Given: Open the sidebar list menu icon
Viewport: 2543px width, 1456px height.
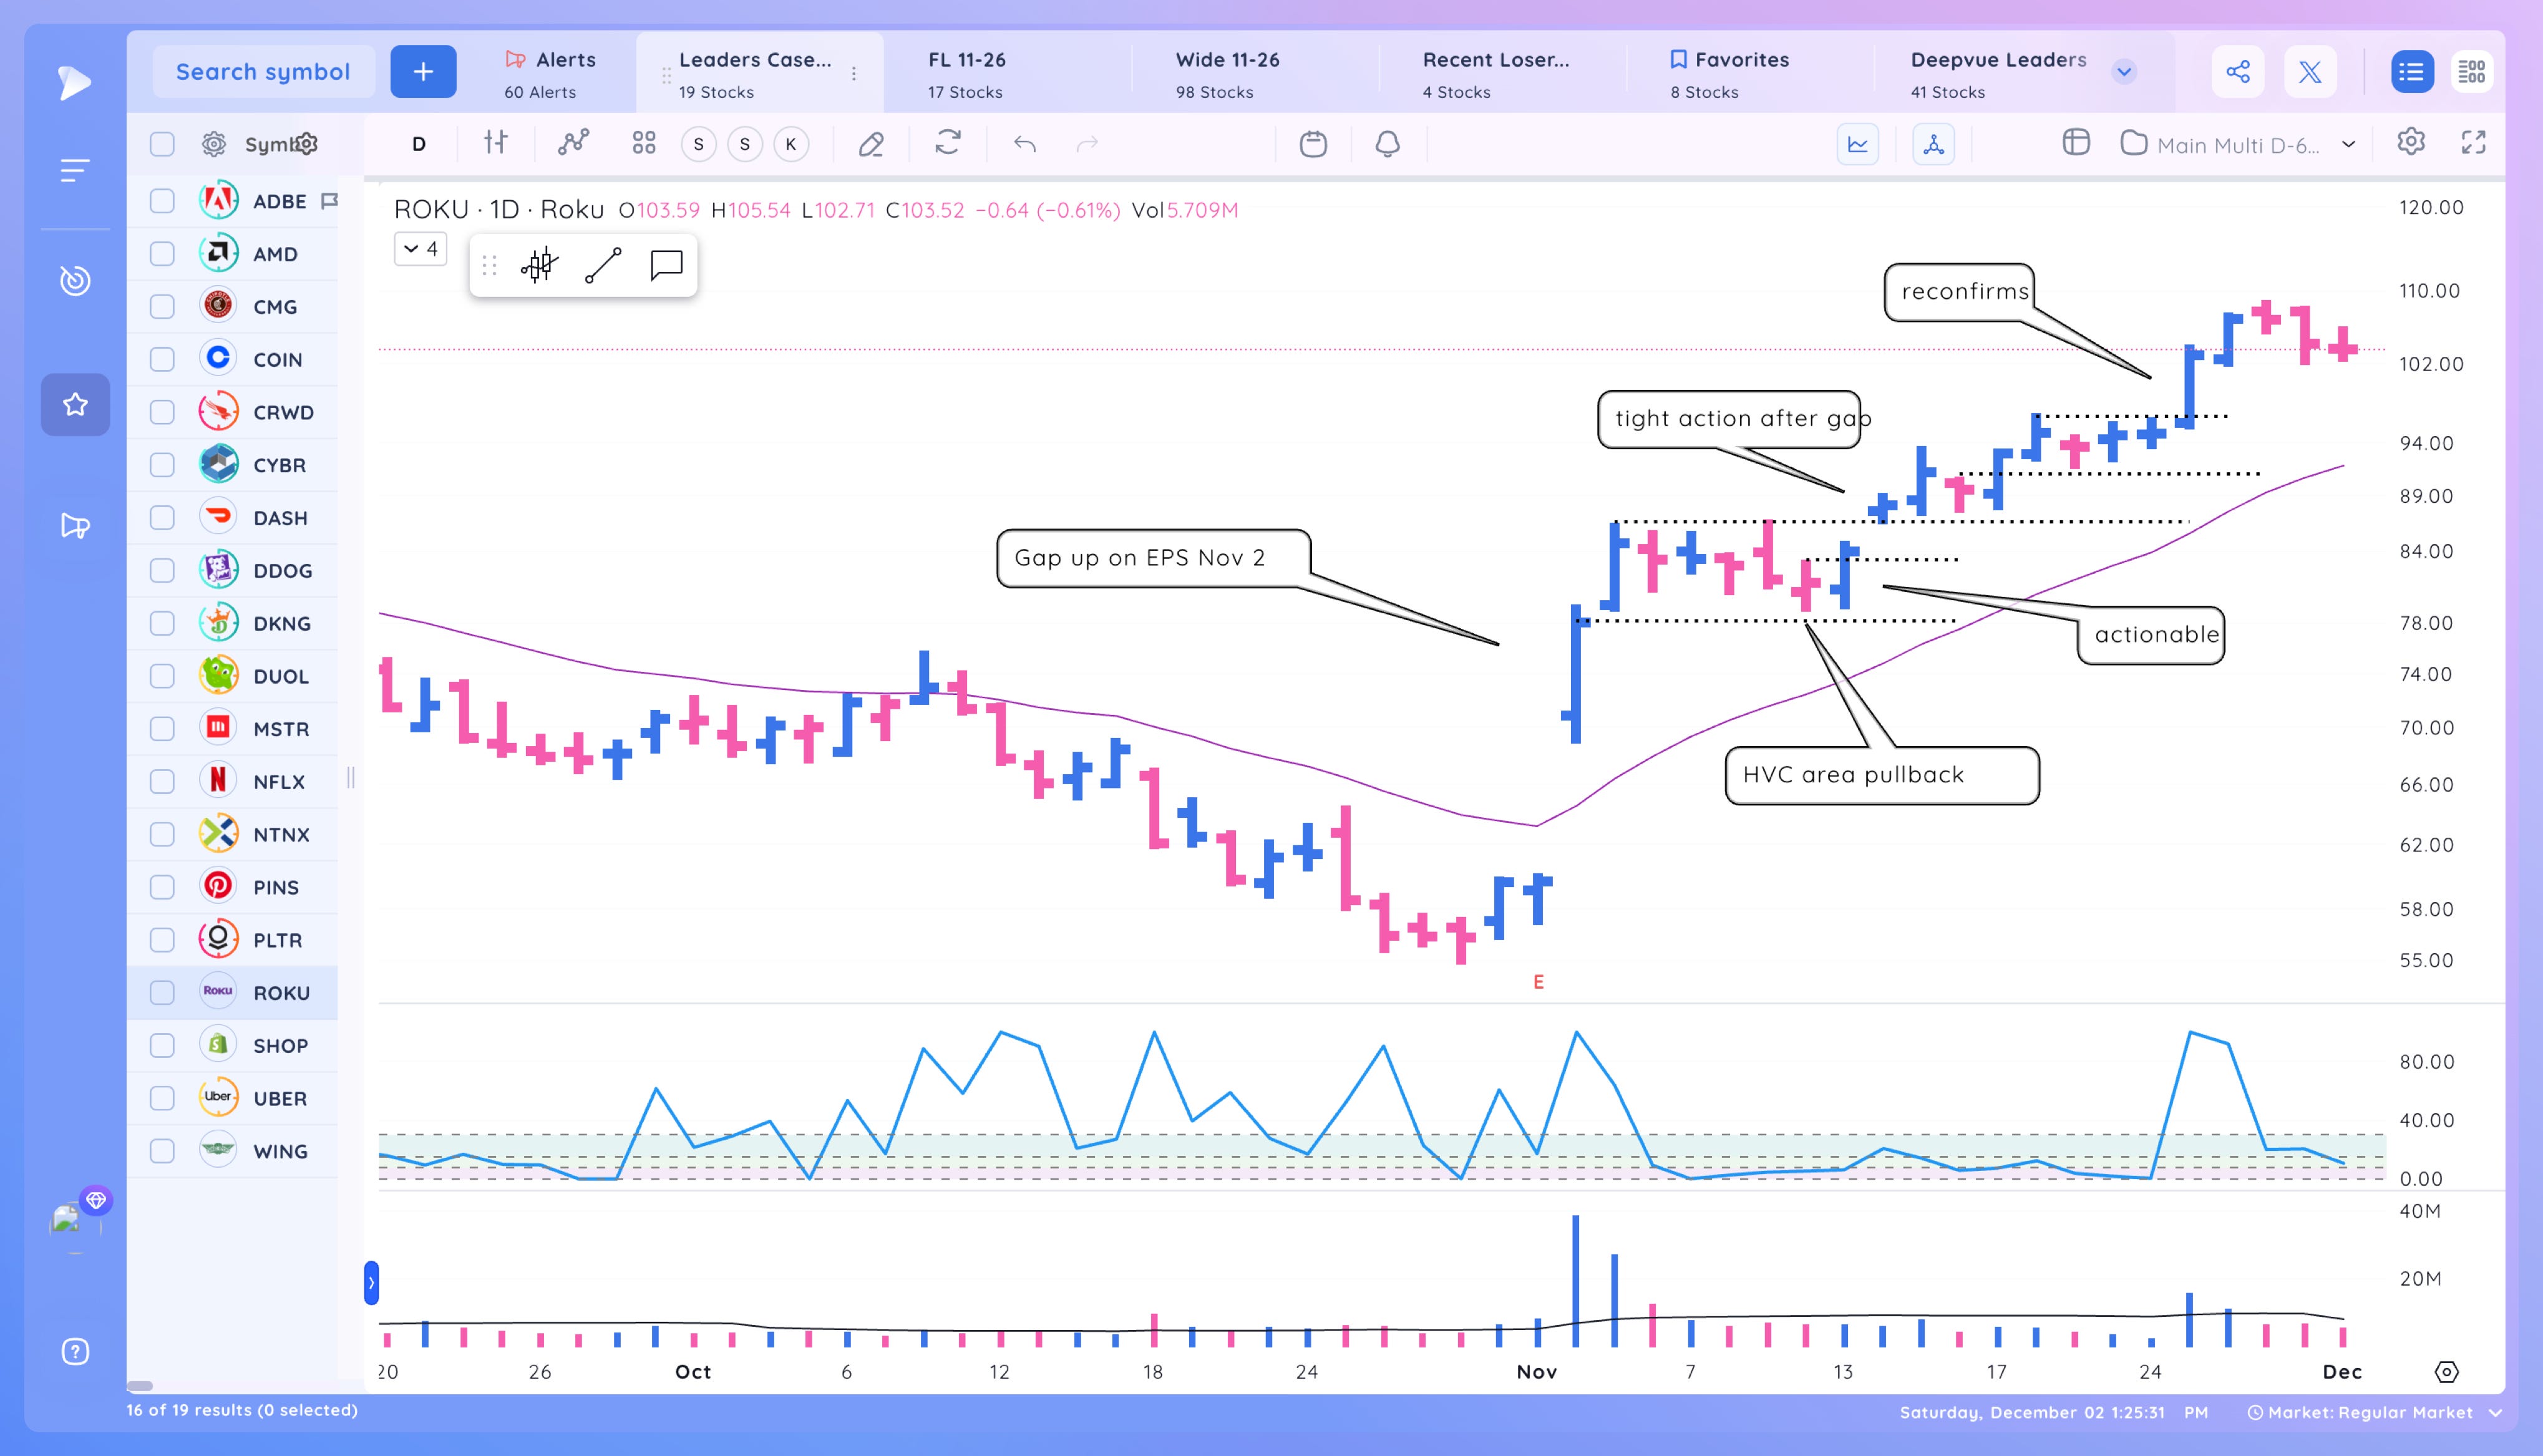Looking at the screenshot, I should tap(75, 170).
